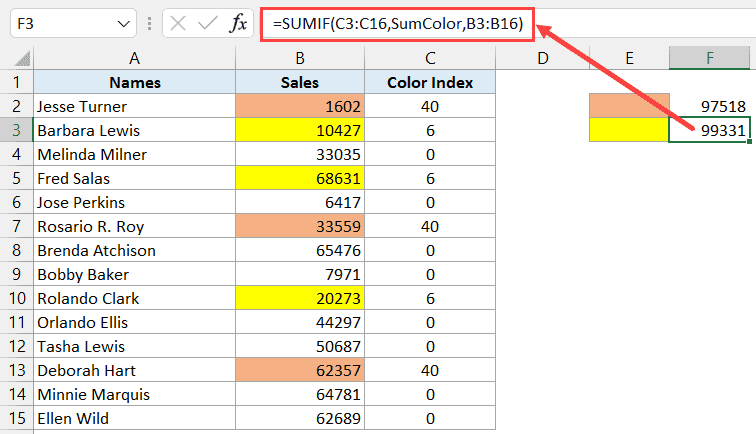Viewport: 756px width, 434px height.
Task: Click sales cell 33035
Action: tap(300, 154)
